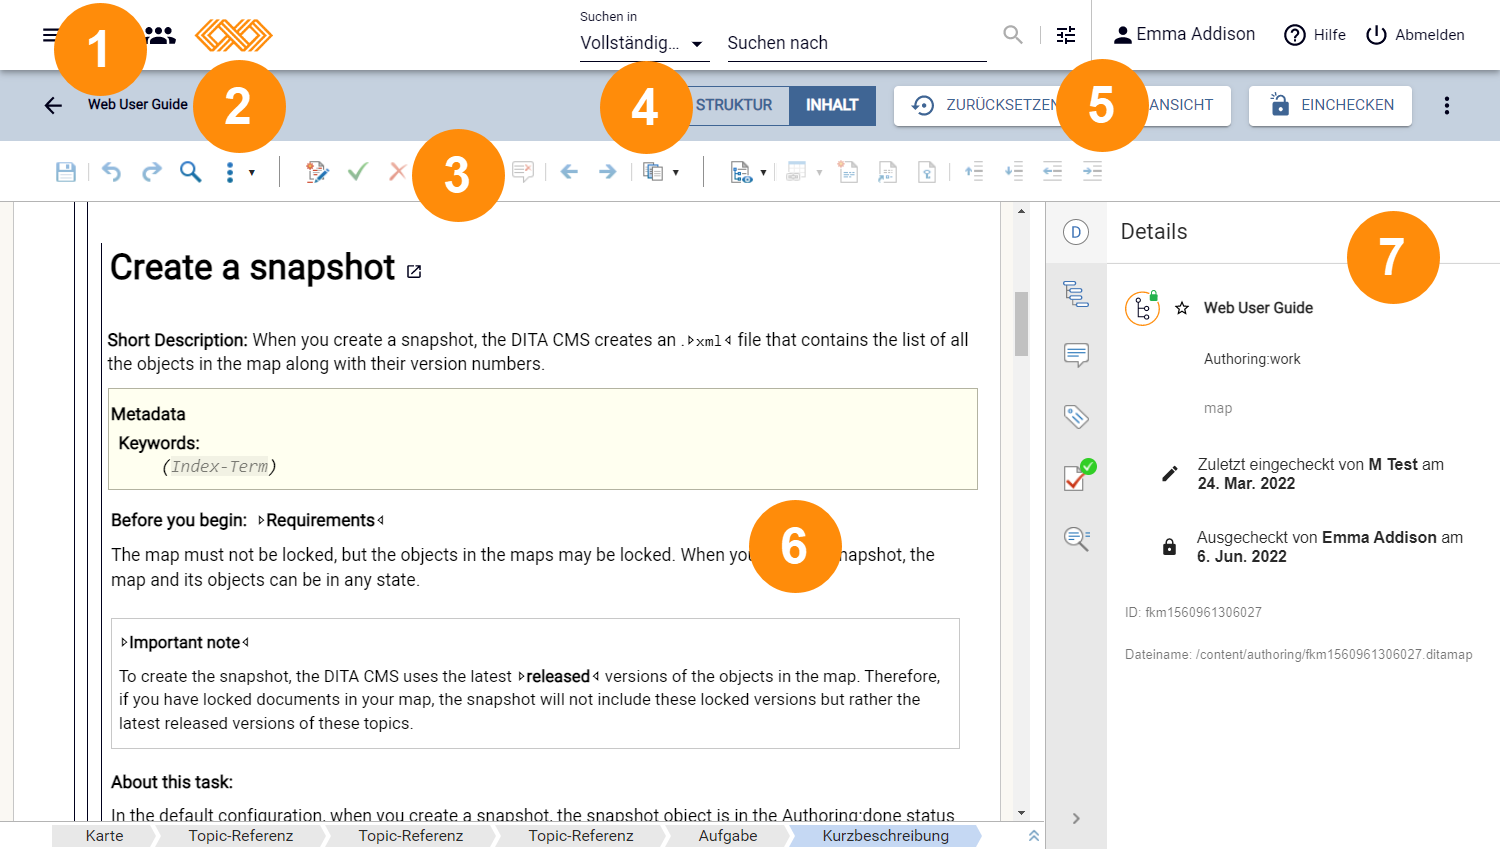The width and height of the screenshot is (1500, 850).
Task: Click the Index-Term placeholder in Keywords
Action: click(219, 466)
